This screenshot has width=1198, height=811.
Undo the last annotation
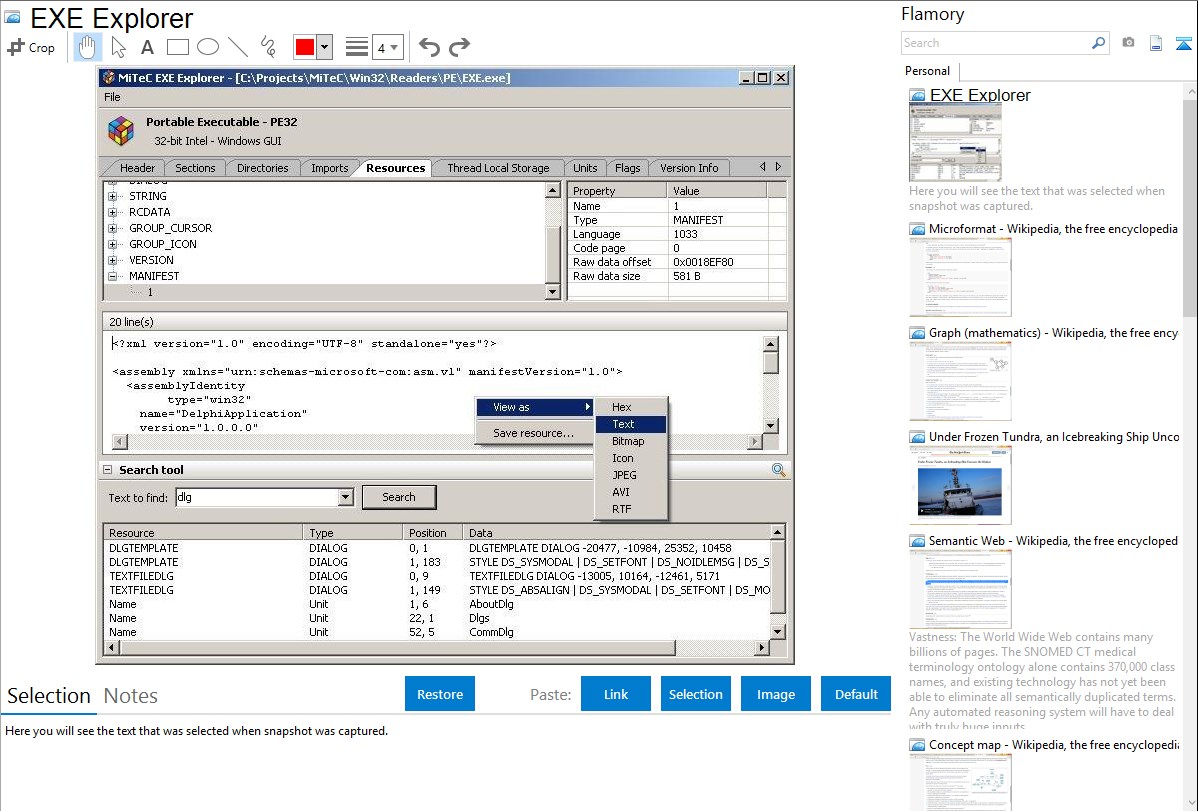[429, 47]
